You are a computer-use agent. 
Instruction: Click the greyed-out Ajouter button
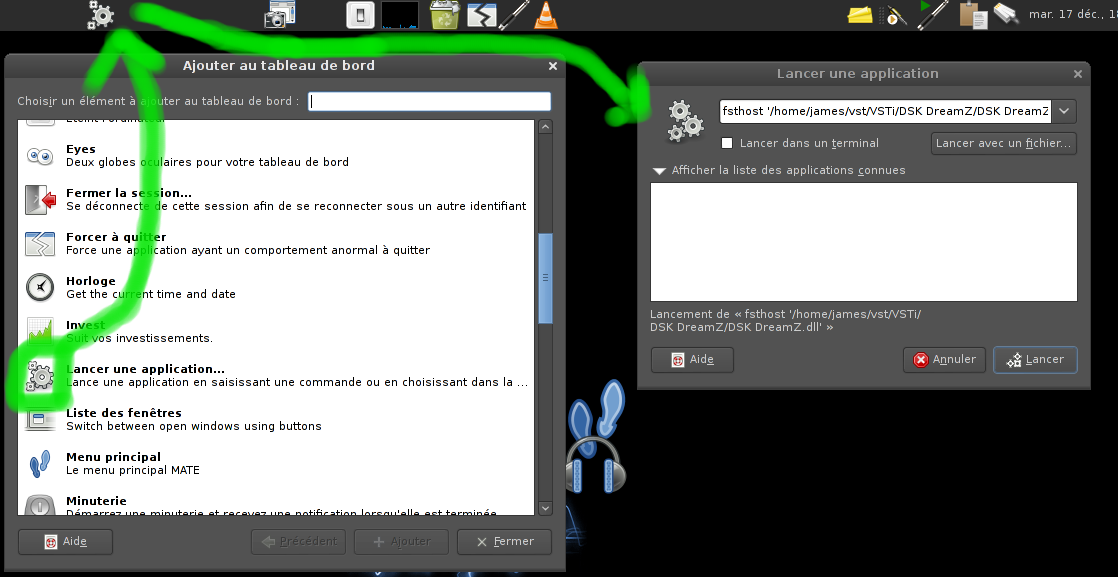click(401, 541)
